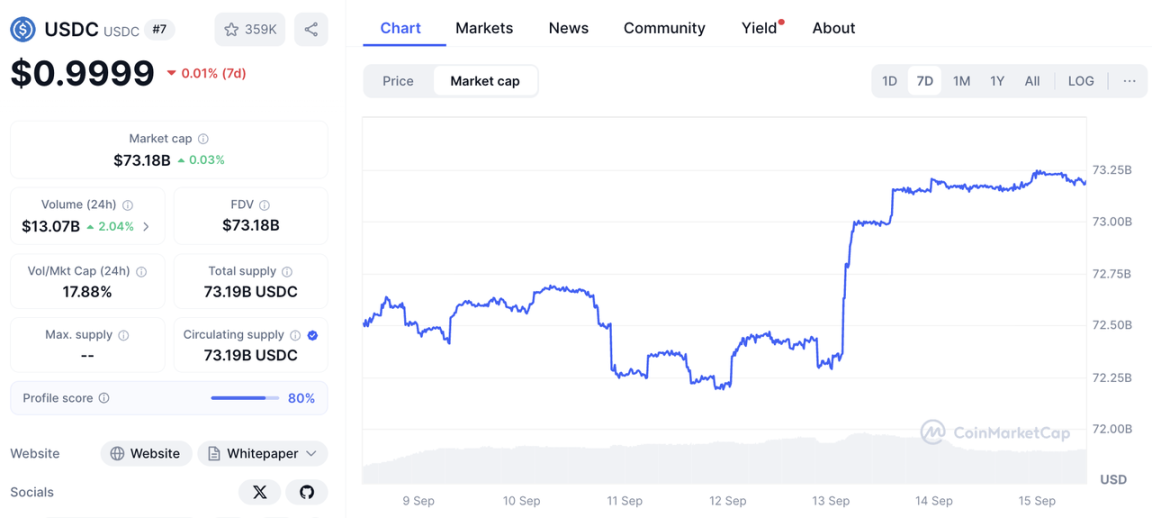Open the GitHub social link icon

pyautogui.click(x=307, y=492)
